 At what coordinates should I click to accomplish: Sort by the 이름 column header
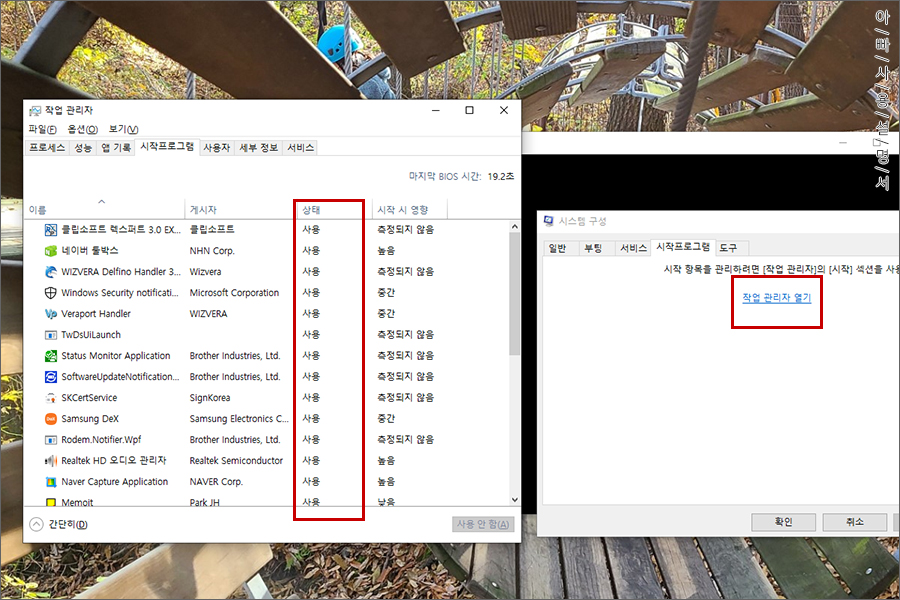pyautogui.click(x=106, y=210)
